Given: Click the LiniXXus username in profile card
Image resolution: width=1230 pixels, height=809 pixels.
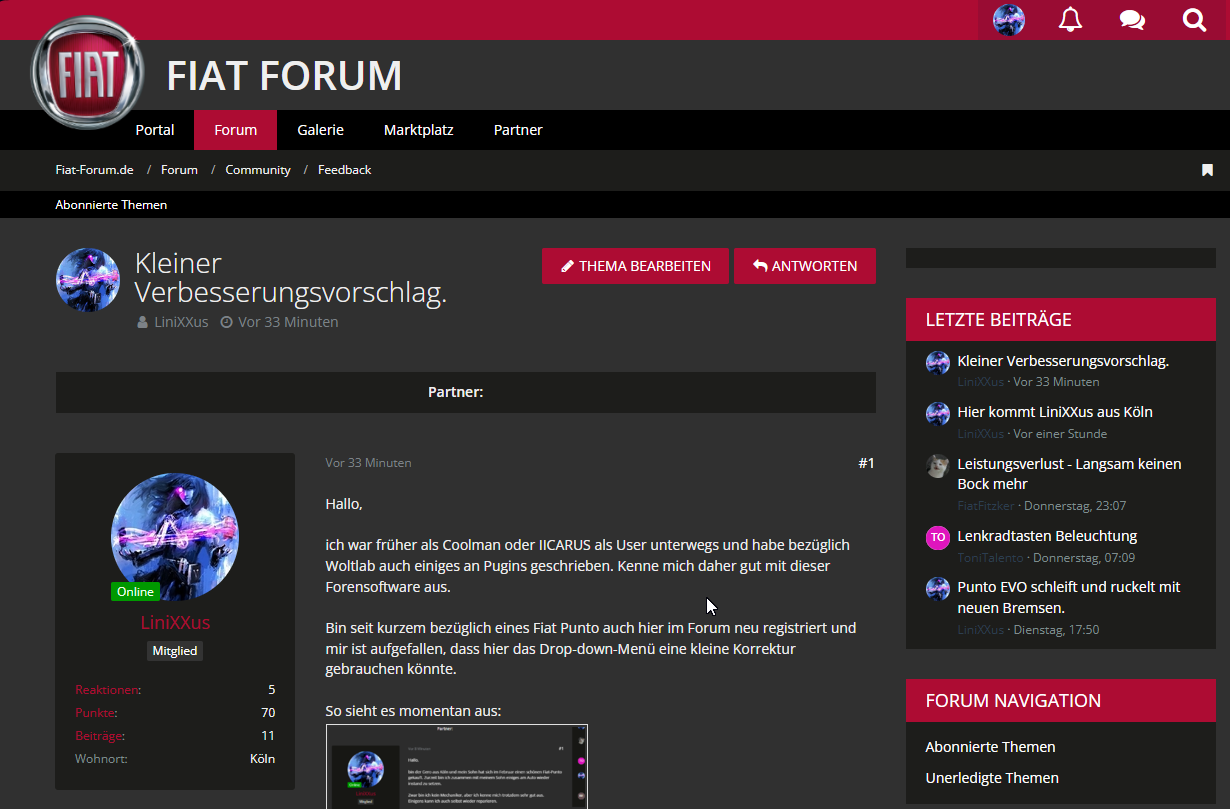Looking at the screenshot, I should [x=175, y=622].
